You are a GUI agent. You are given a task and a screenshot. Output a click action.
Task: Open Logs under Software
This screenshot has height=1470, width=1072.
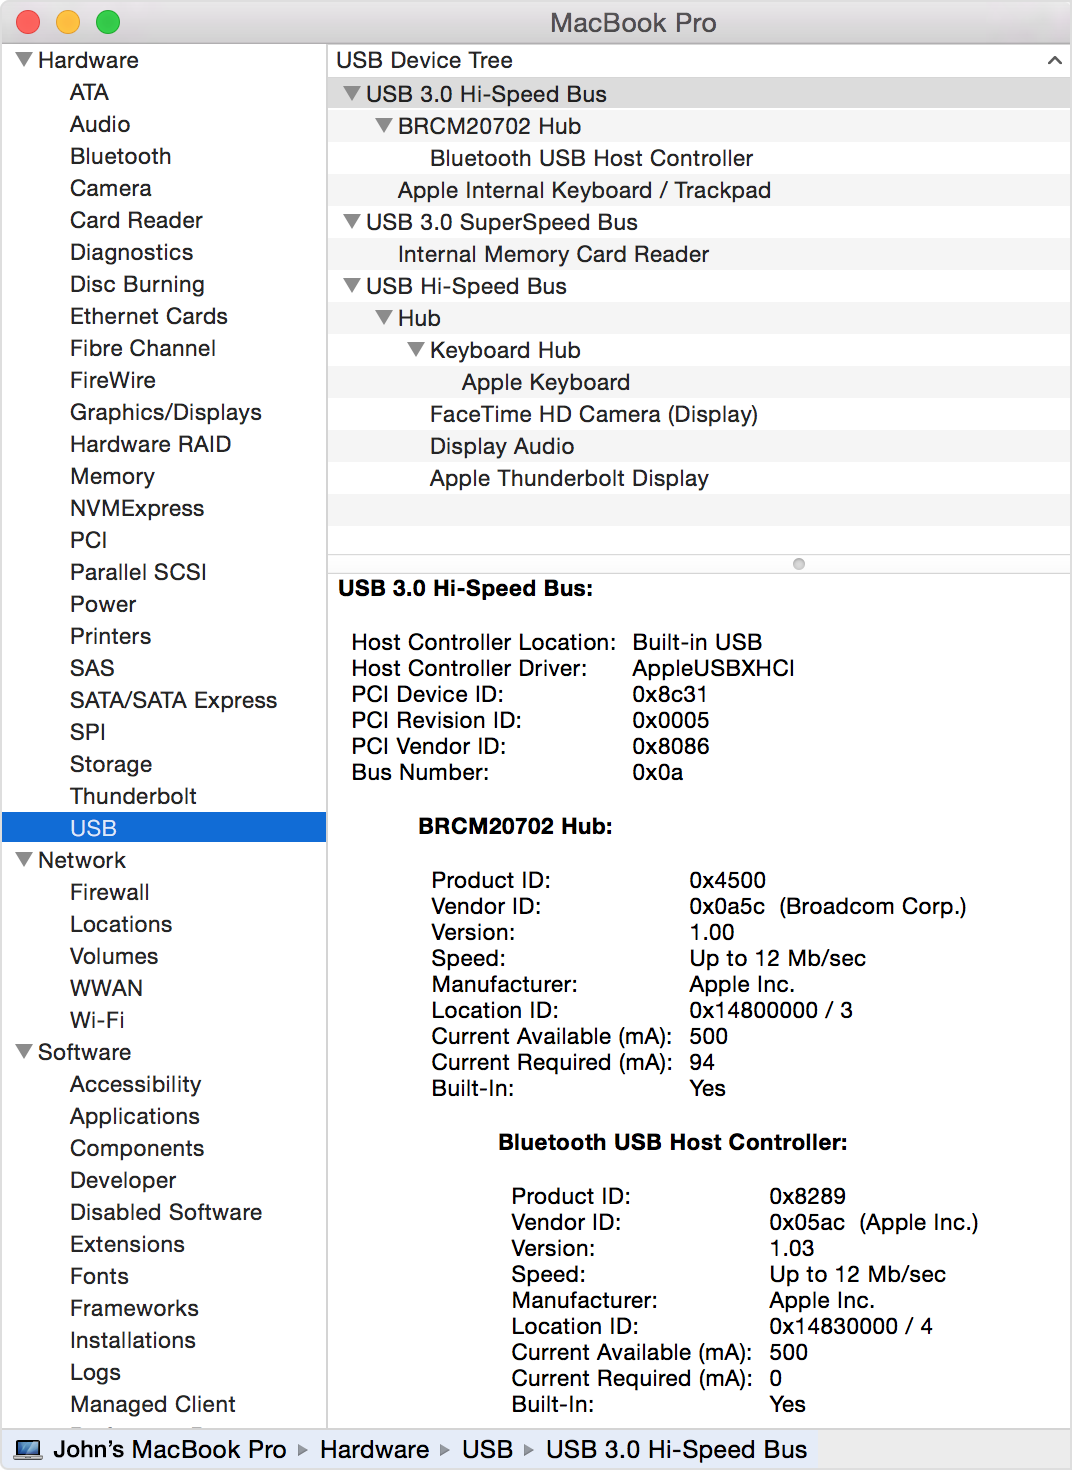click(95, 1373)
